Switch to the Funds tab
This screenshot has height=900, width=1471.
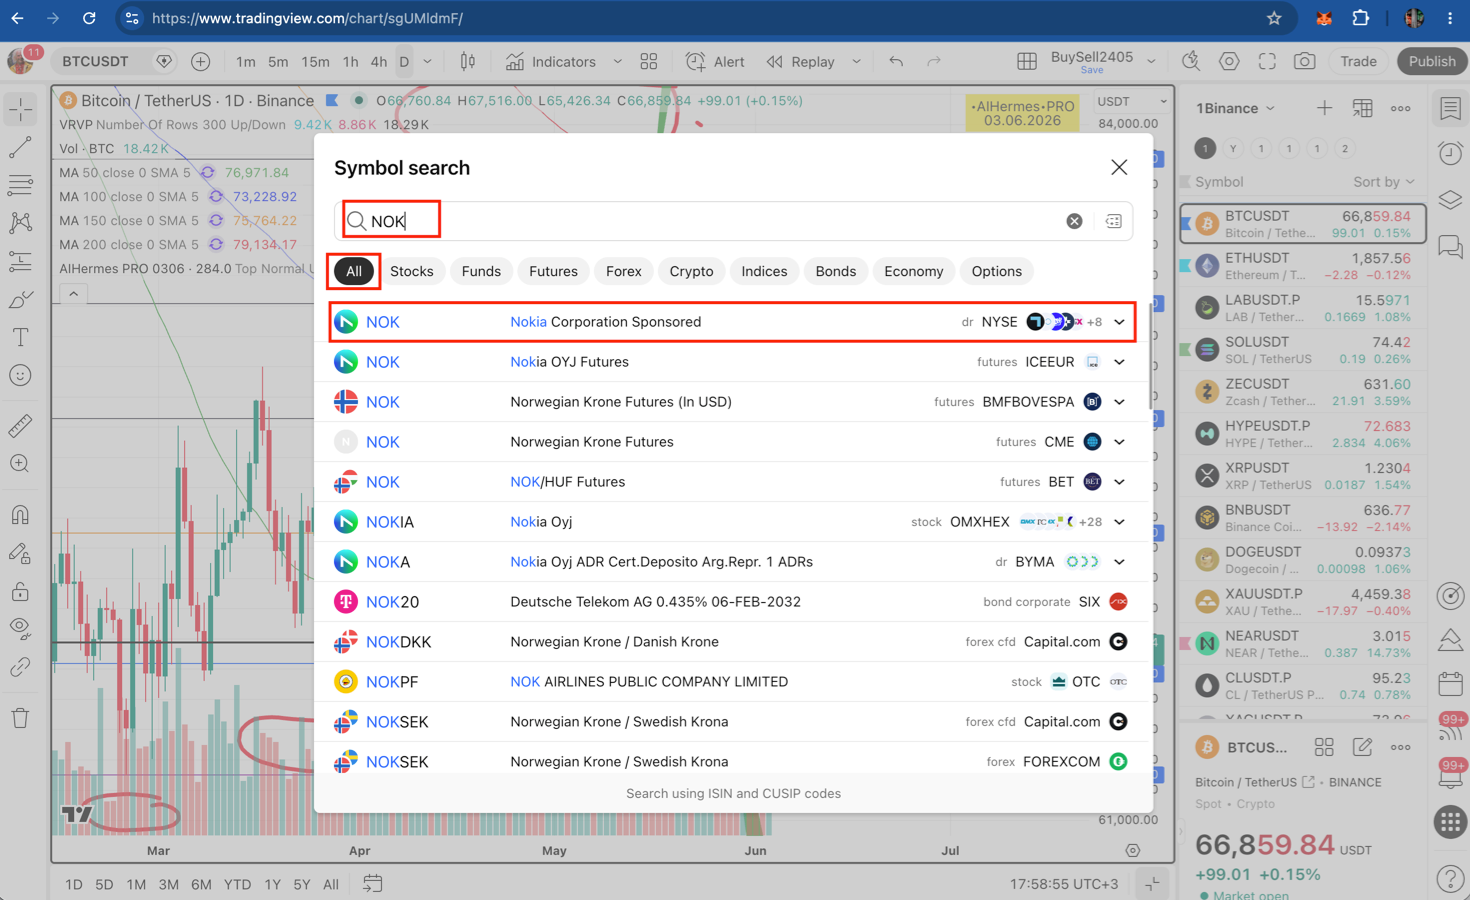click(481, 271)
